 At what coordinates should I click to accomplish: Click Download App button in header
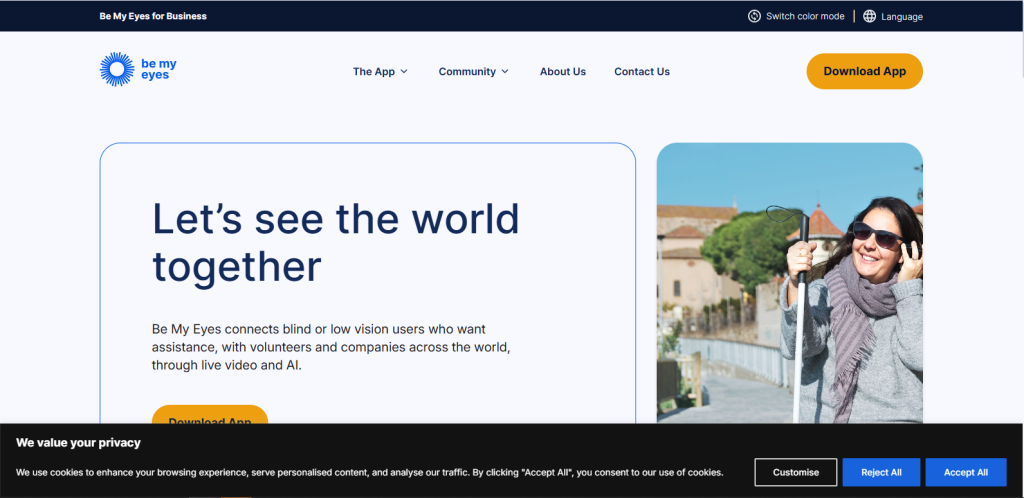point(865,71)
